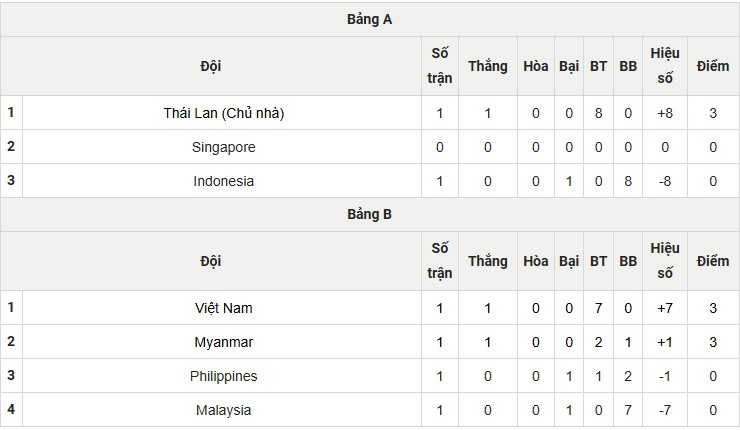Select the Philippines team cell
The height and width of the screenshot is (430, 740).
coord(224,376)
